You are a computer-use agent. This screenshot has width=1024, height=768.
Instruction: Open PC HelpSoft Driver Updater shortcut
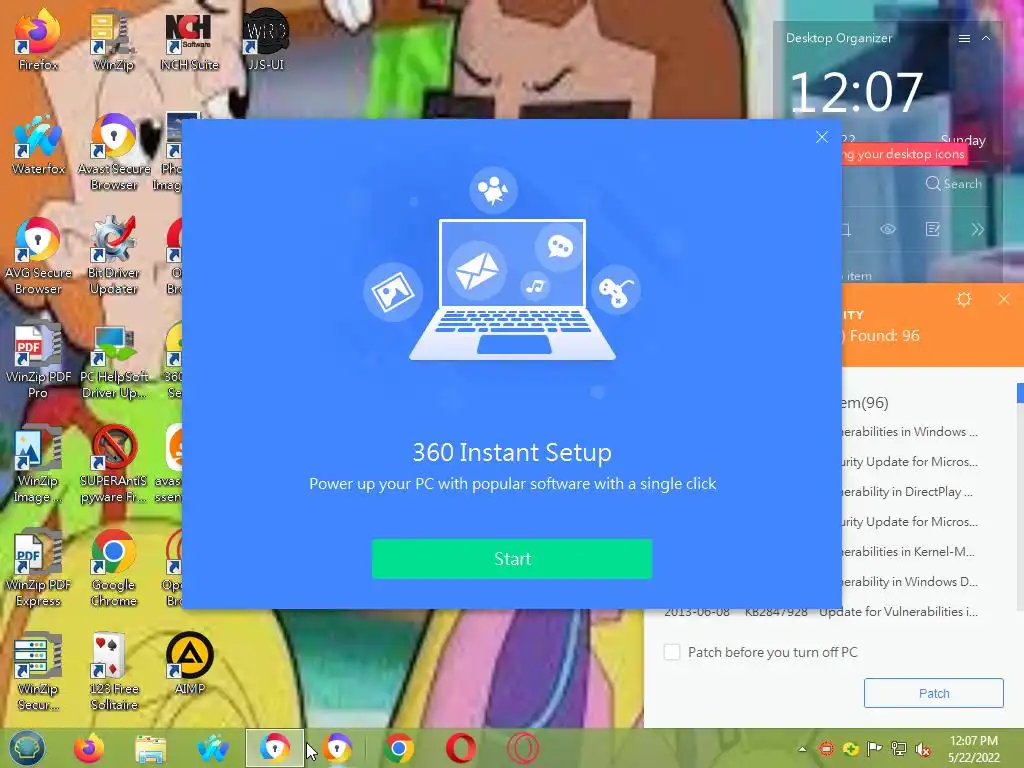[114, 360]
